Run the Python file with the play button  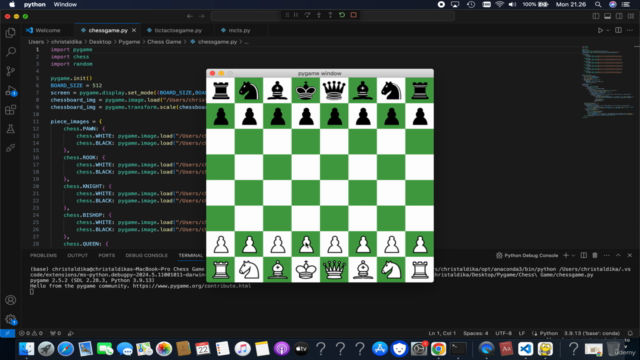coord(600,30)
